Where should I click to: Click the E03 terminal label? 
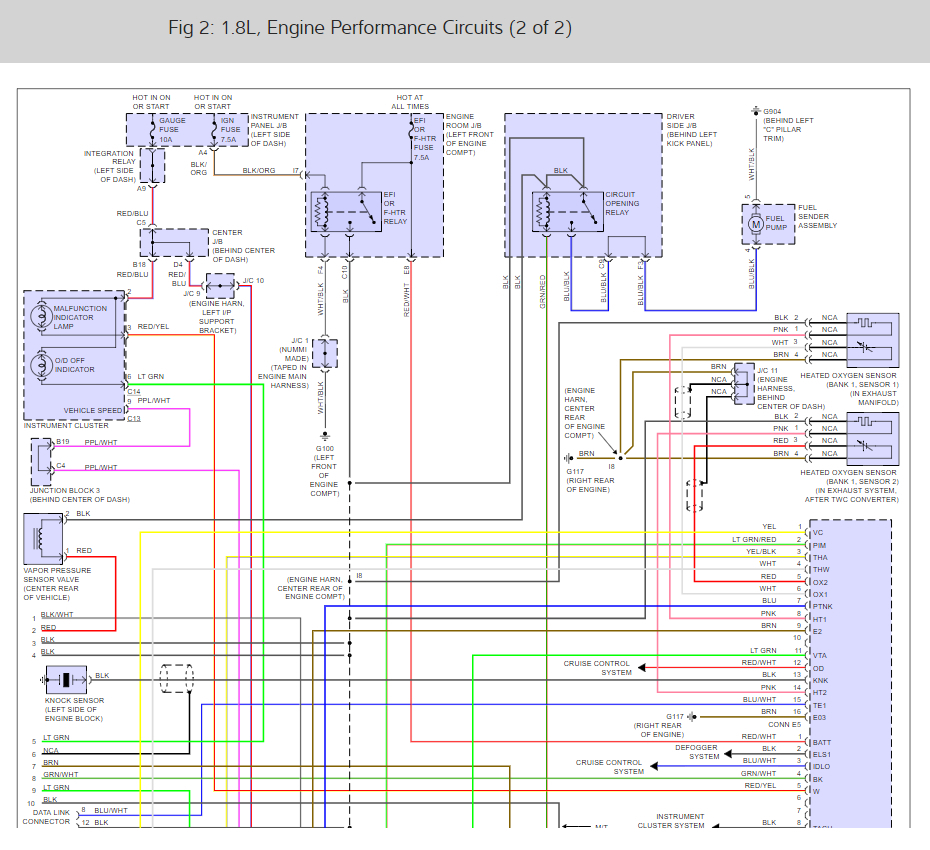pyautogui.click(x=819, y=717)
